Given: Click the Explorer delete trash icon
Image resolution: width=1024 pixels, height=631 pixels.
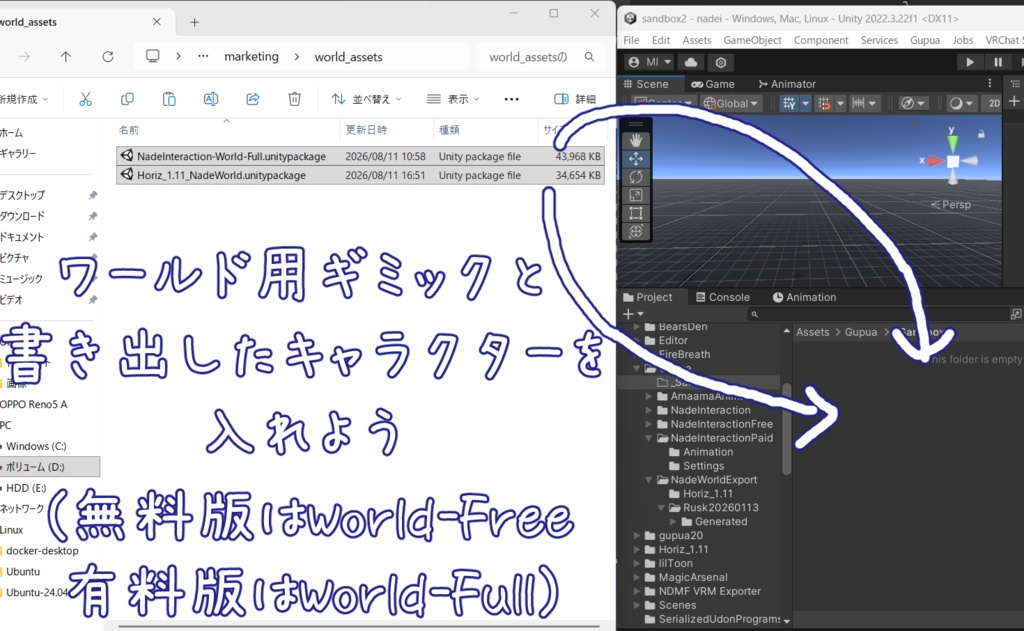Looking at the screenshot, I should click(295, 99).
